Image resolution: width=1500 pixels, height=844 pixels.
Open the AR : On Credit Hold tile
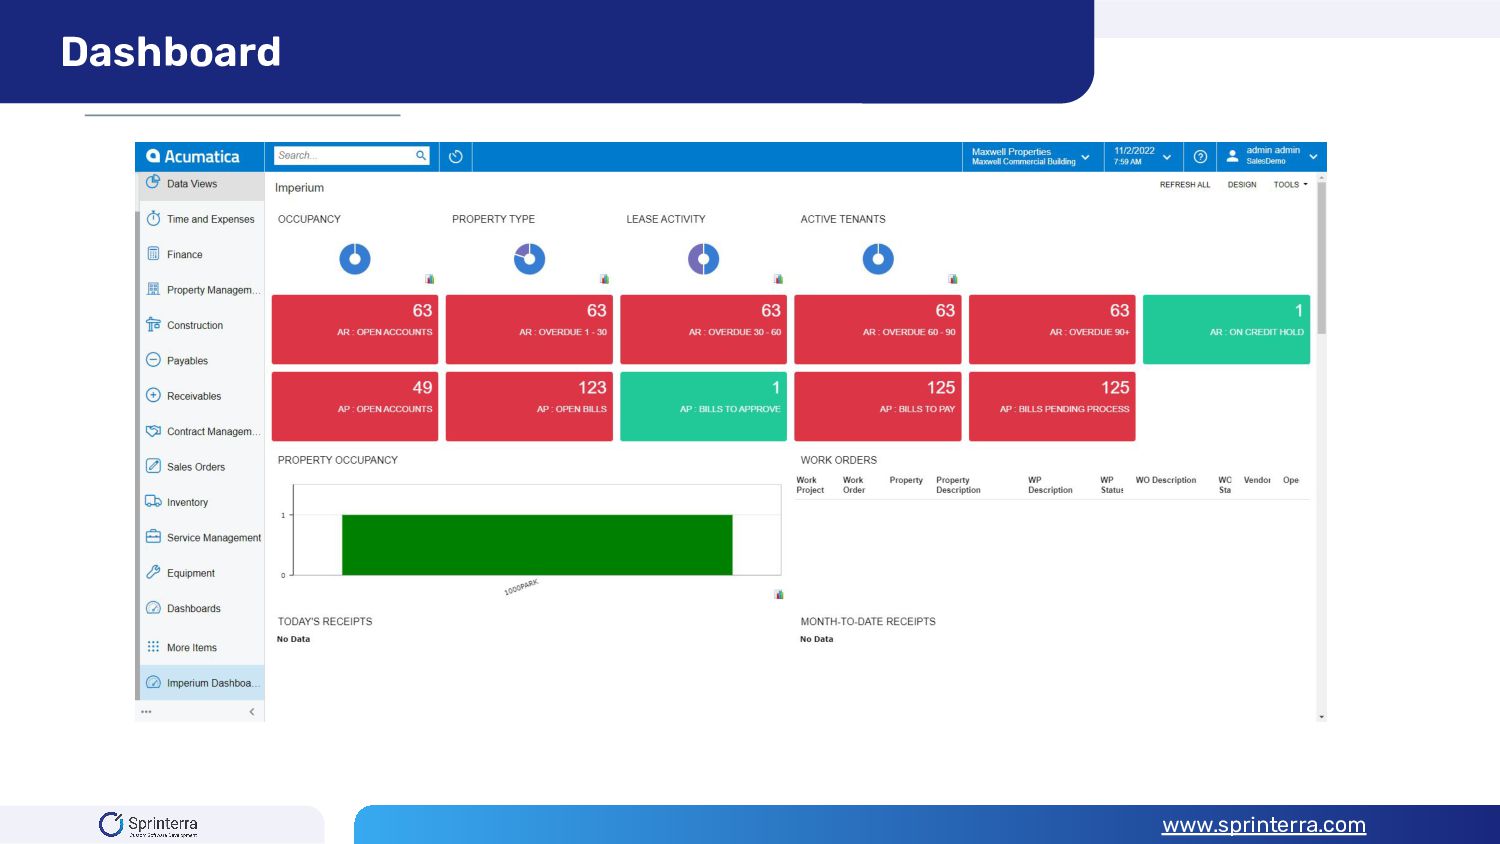click(1226, 329)
